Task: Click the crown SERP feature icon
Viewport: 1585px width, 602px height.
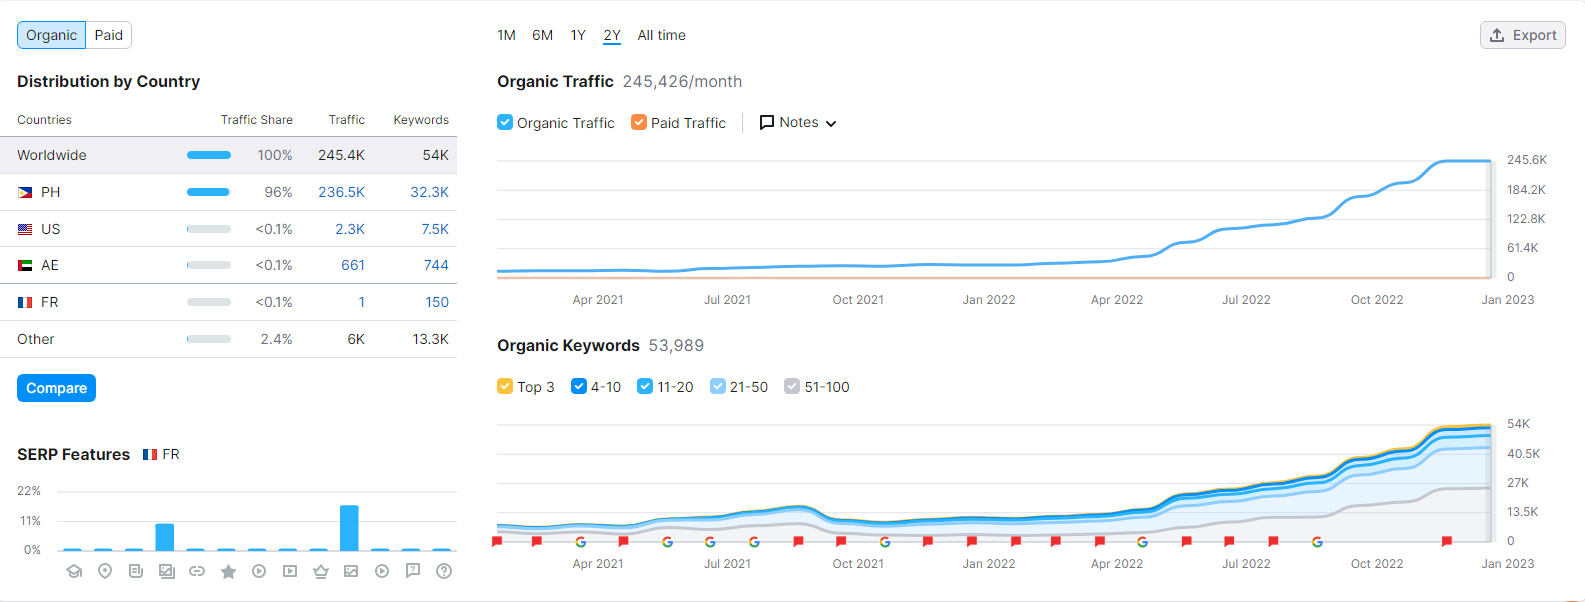Action: (x=321, y=571)
